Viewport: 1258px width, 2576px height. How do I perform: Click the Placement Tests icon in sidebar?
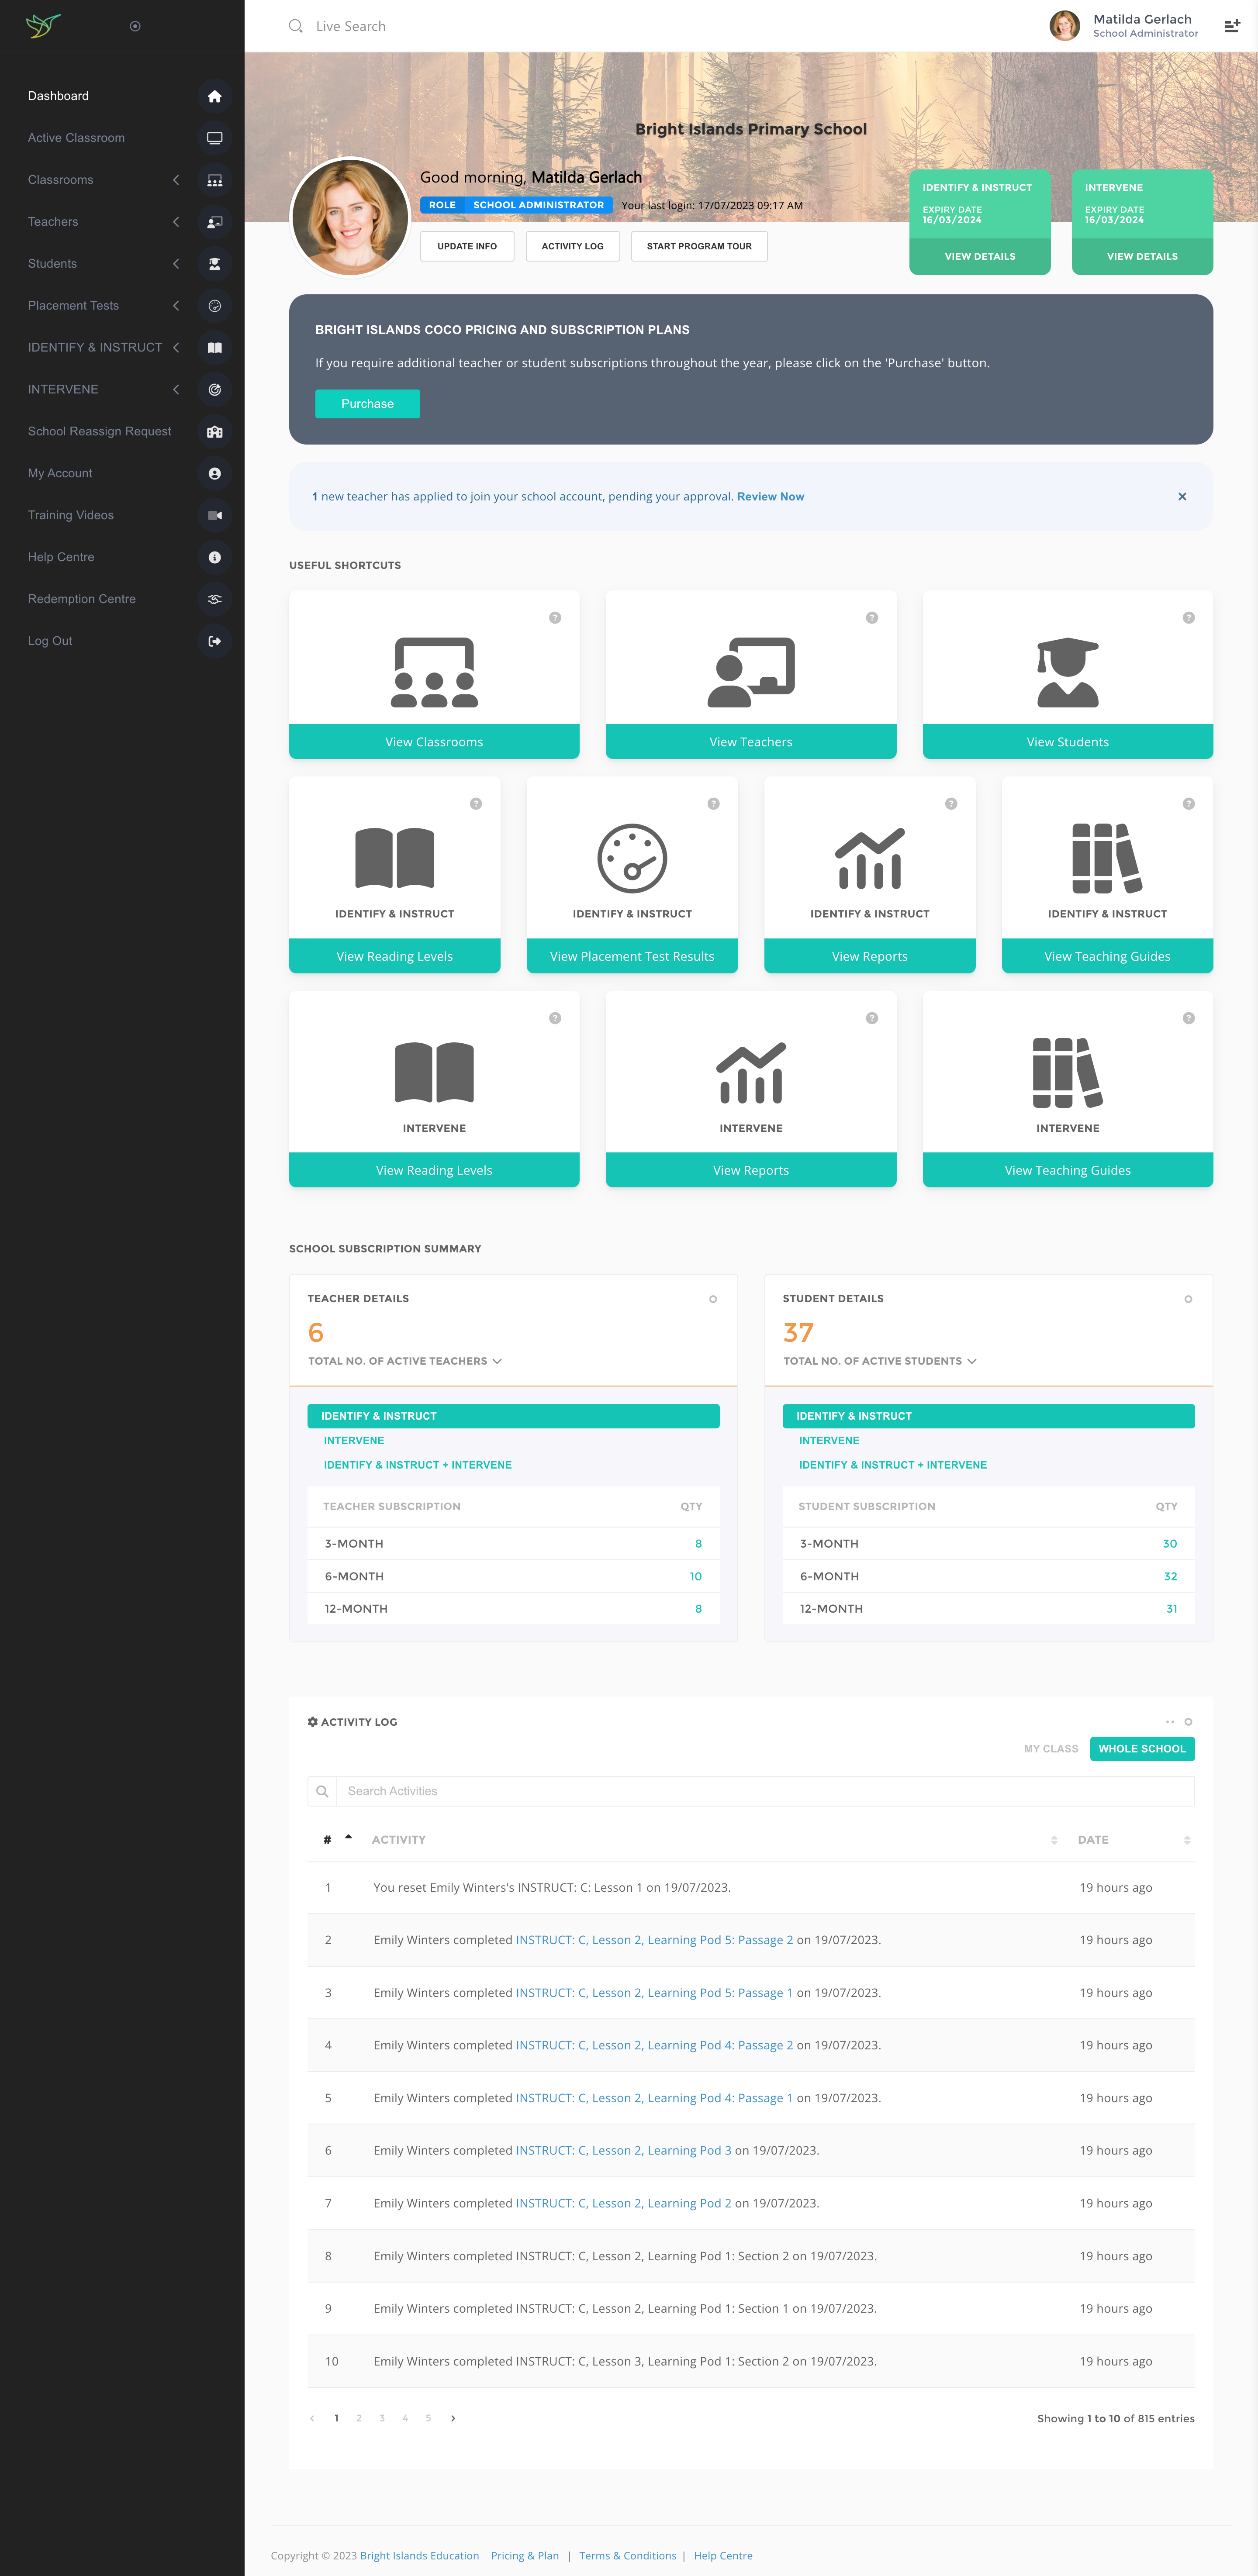click(214, 306)
